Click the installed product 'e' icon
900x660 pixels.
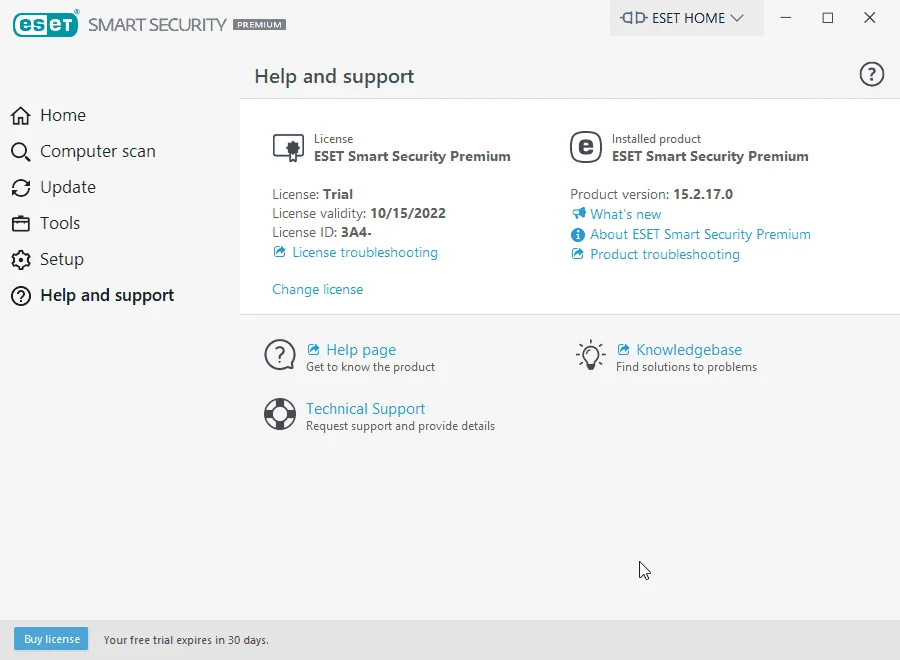pos(585,147)
